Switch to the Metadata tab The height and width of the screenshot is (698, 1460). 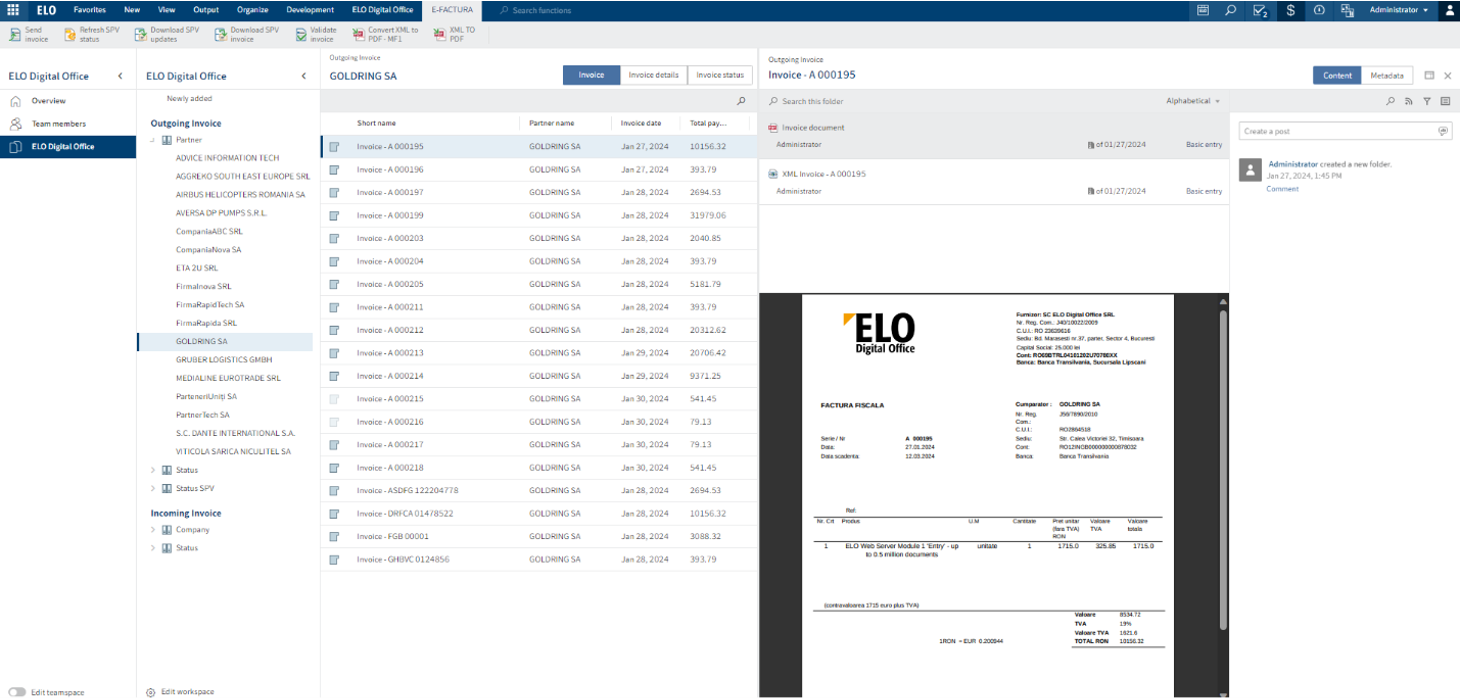tap(1386, 75)
